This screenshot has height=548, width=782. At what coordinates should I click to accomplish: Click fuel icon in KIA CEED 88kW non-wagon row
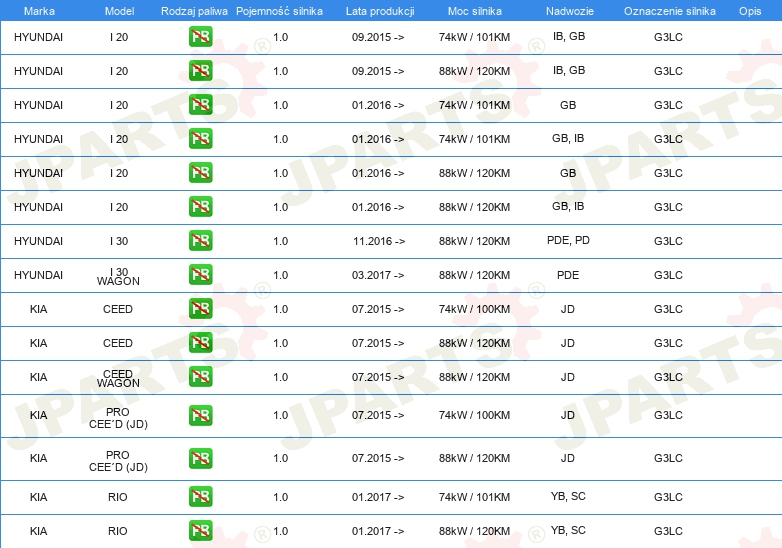pos(200,343)
